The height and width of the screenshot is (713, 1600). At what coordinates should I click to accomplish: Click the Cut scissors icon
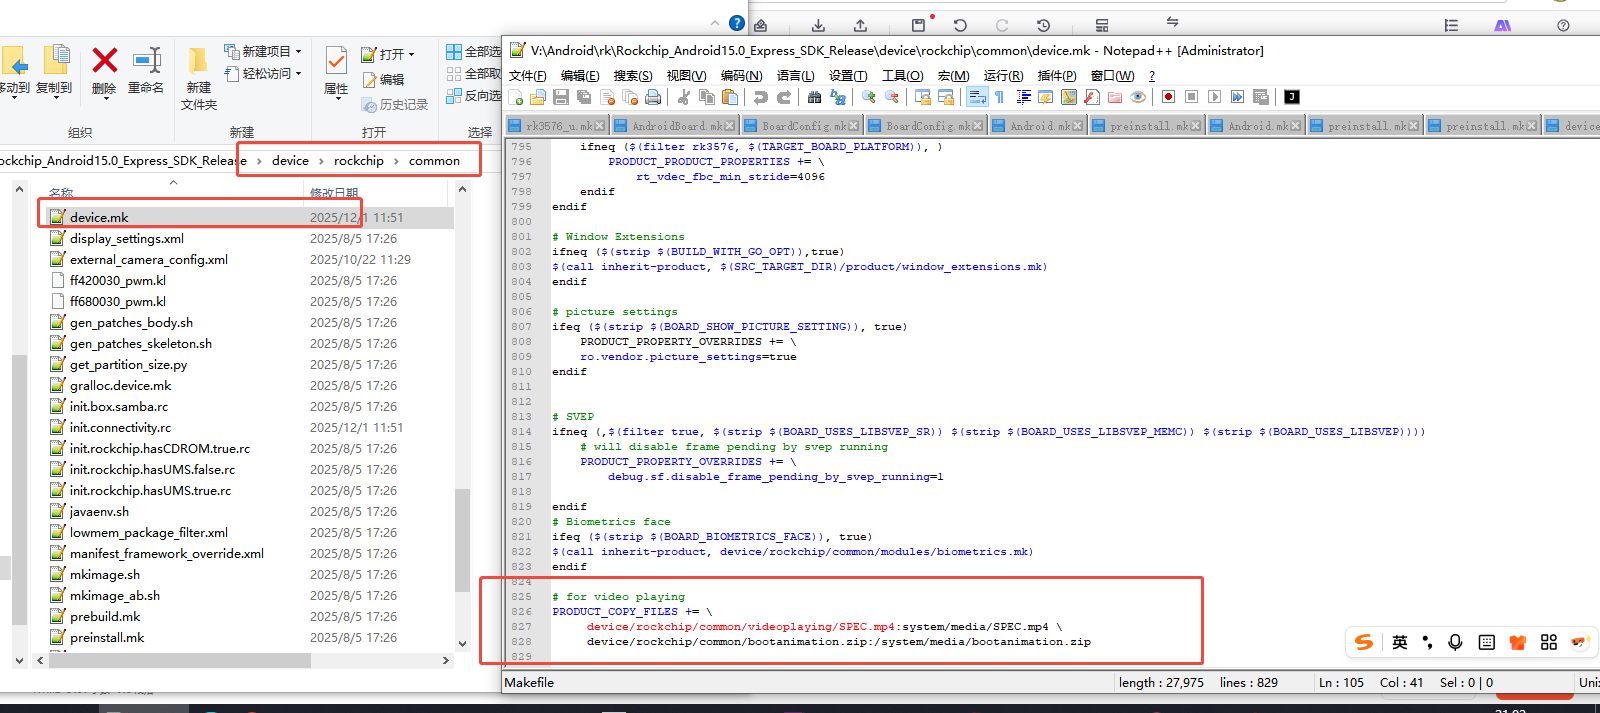coord(684,97)
